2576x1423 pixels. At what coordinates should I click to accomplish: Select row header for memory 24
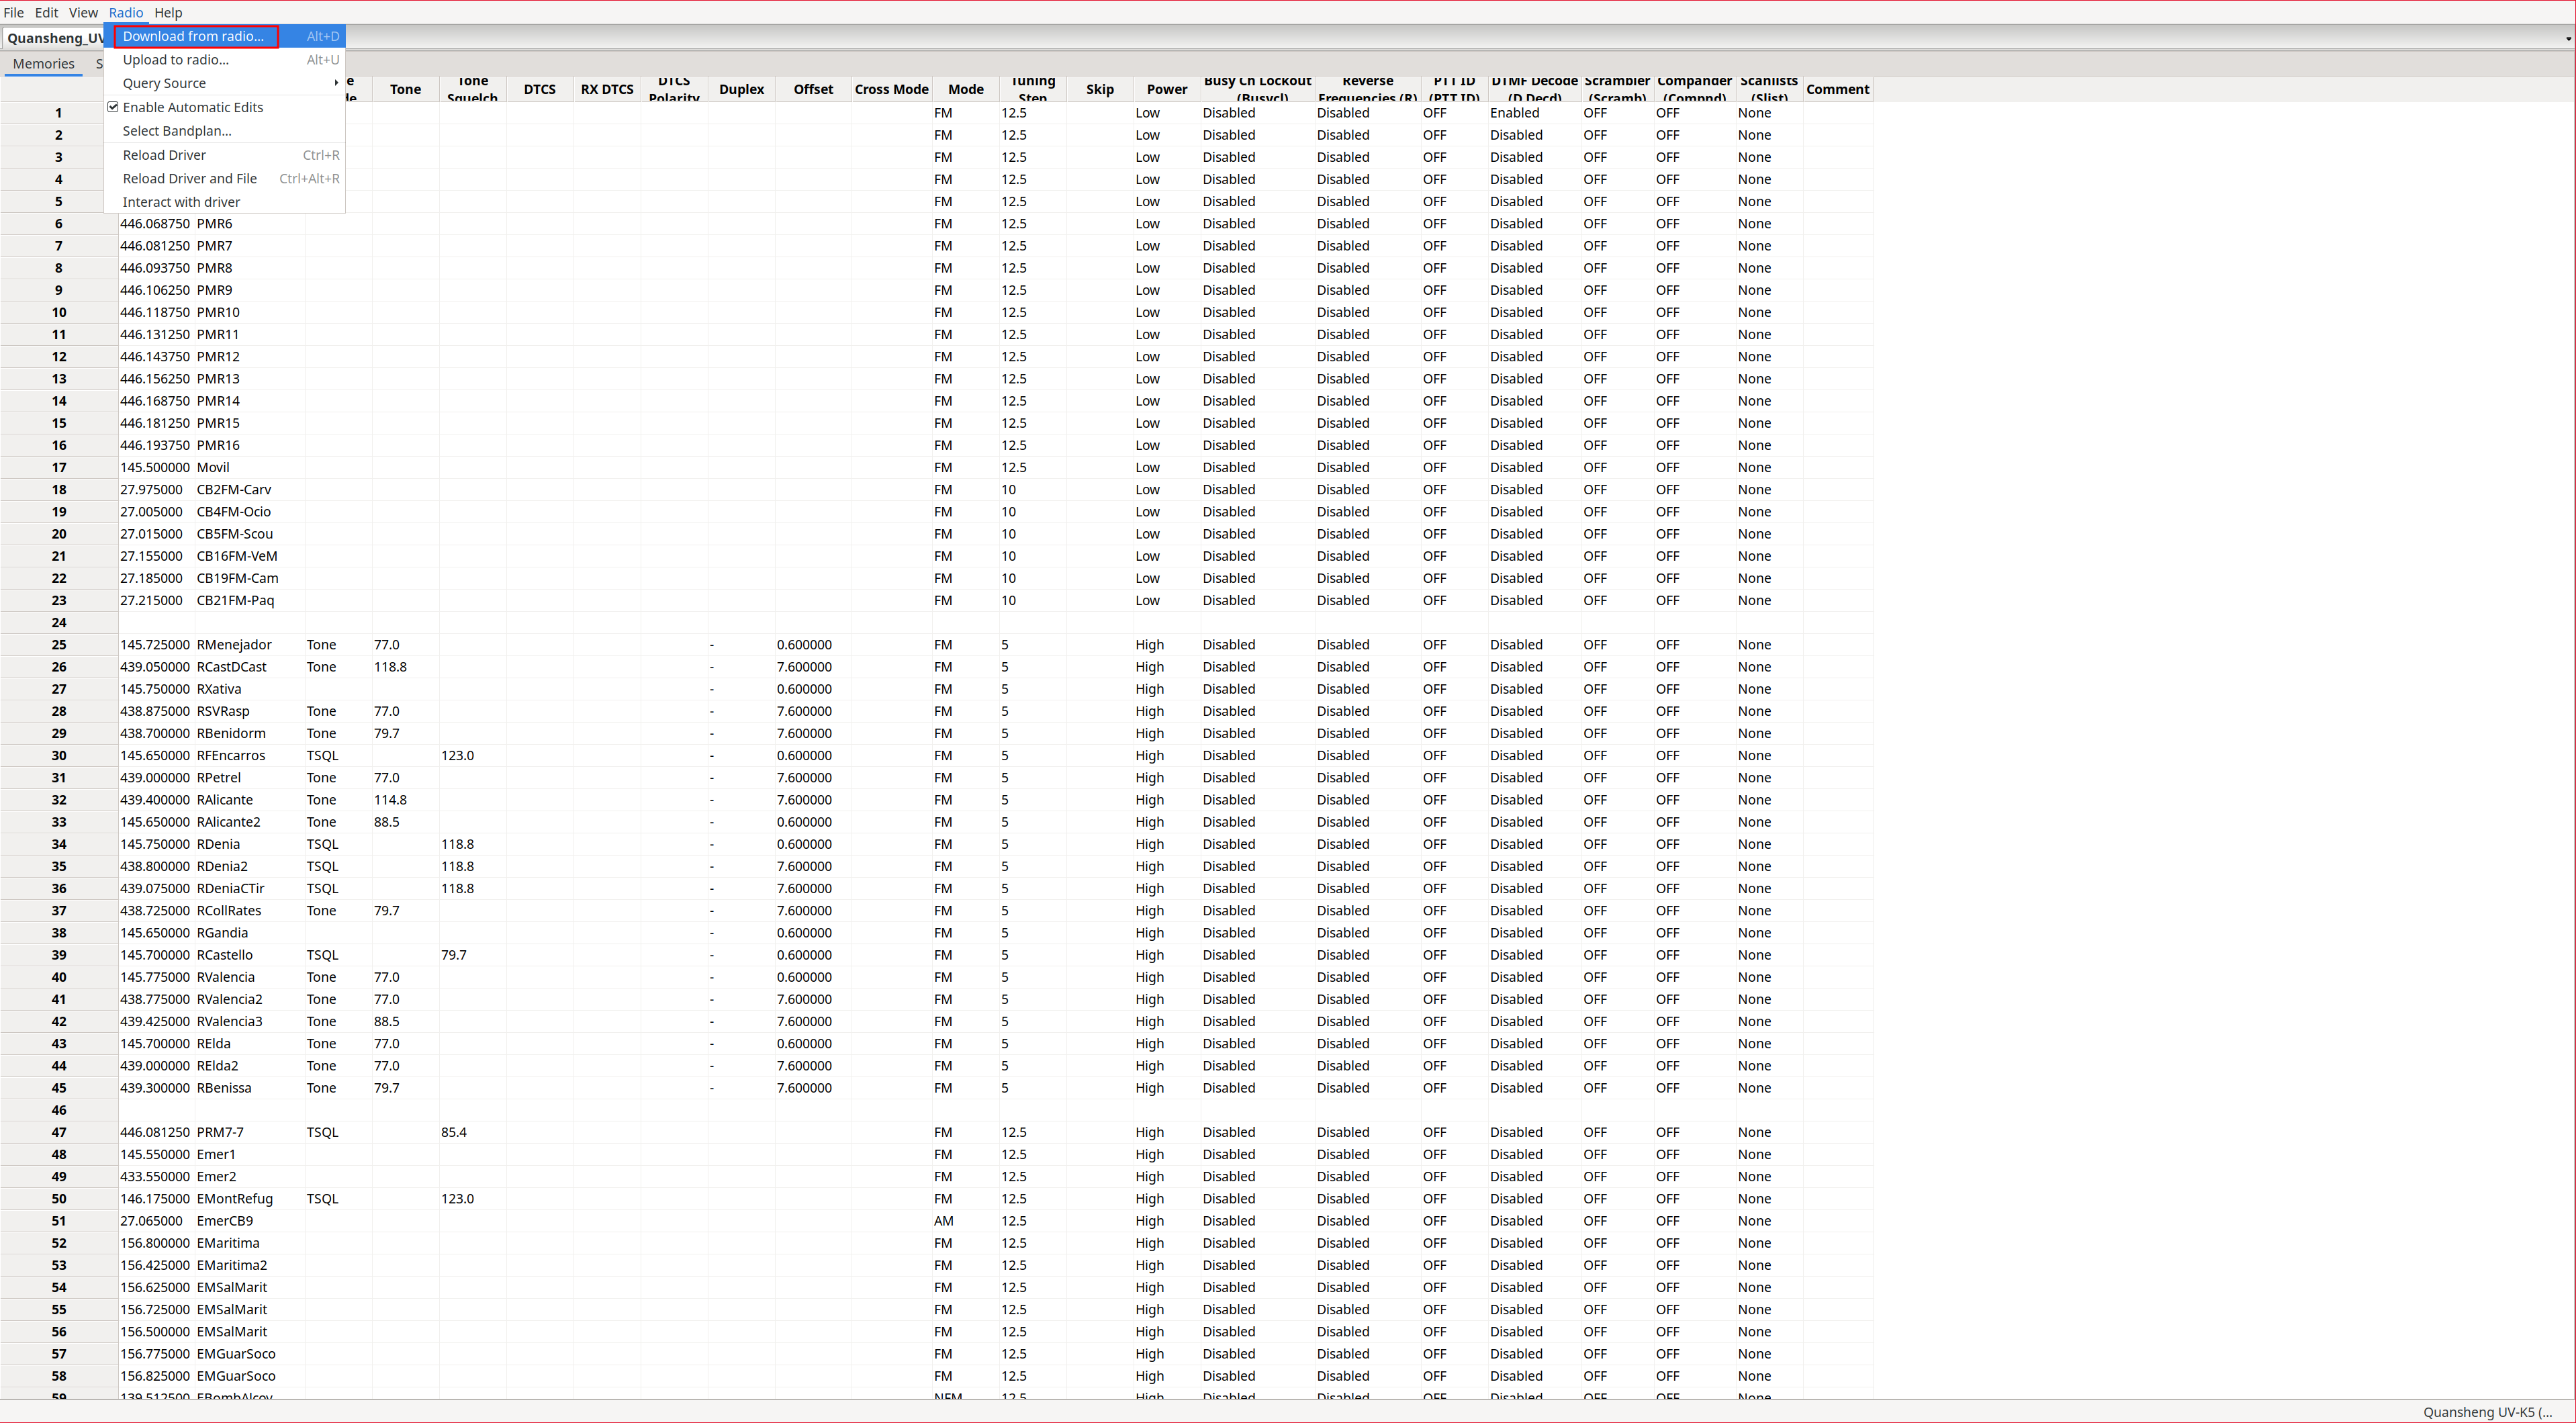[x=59, y=622]
